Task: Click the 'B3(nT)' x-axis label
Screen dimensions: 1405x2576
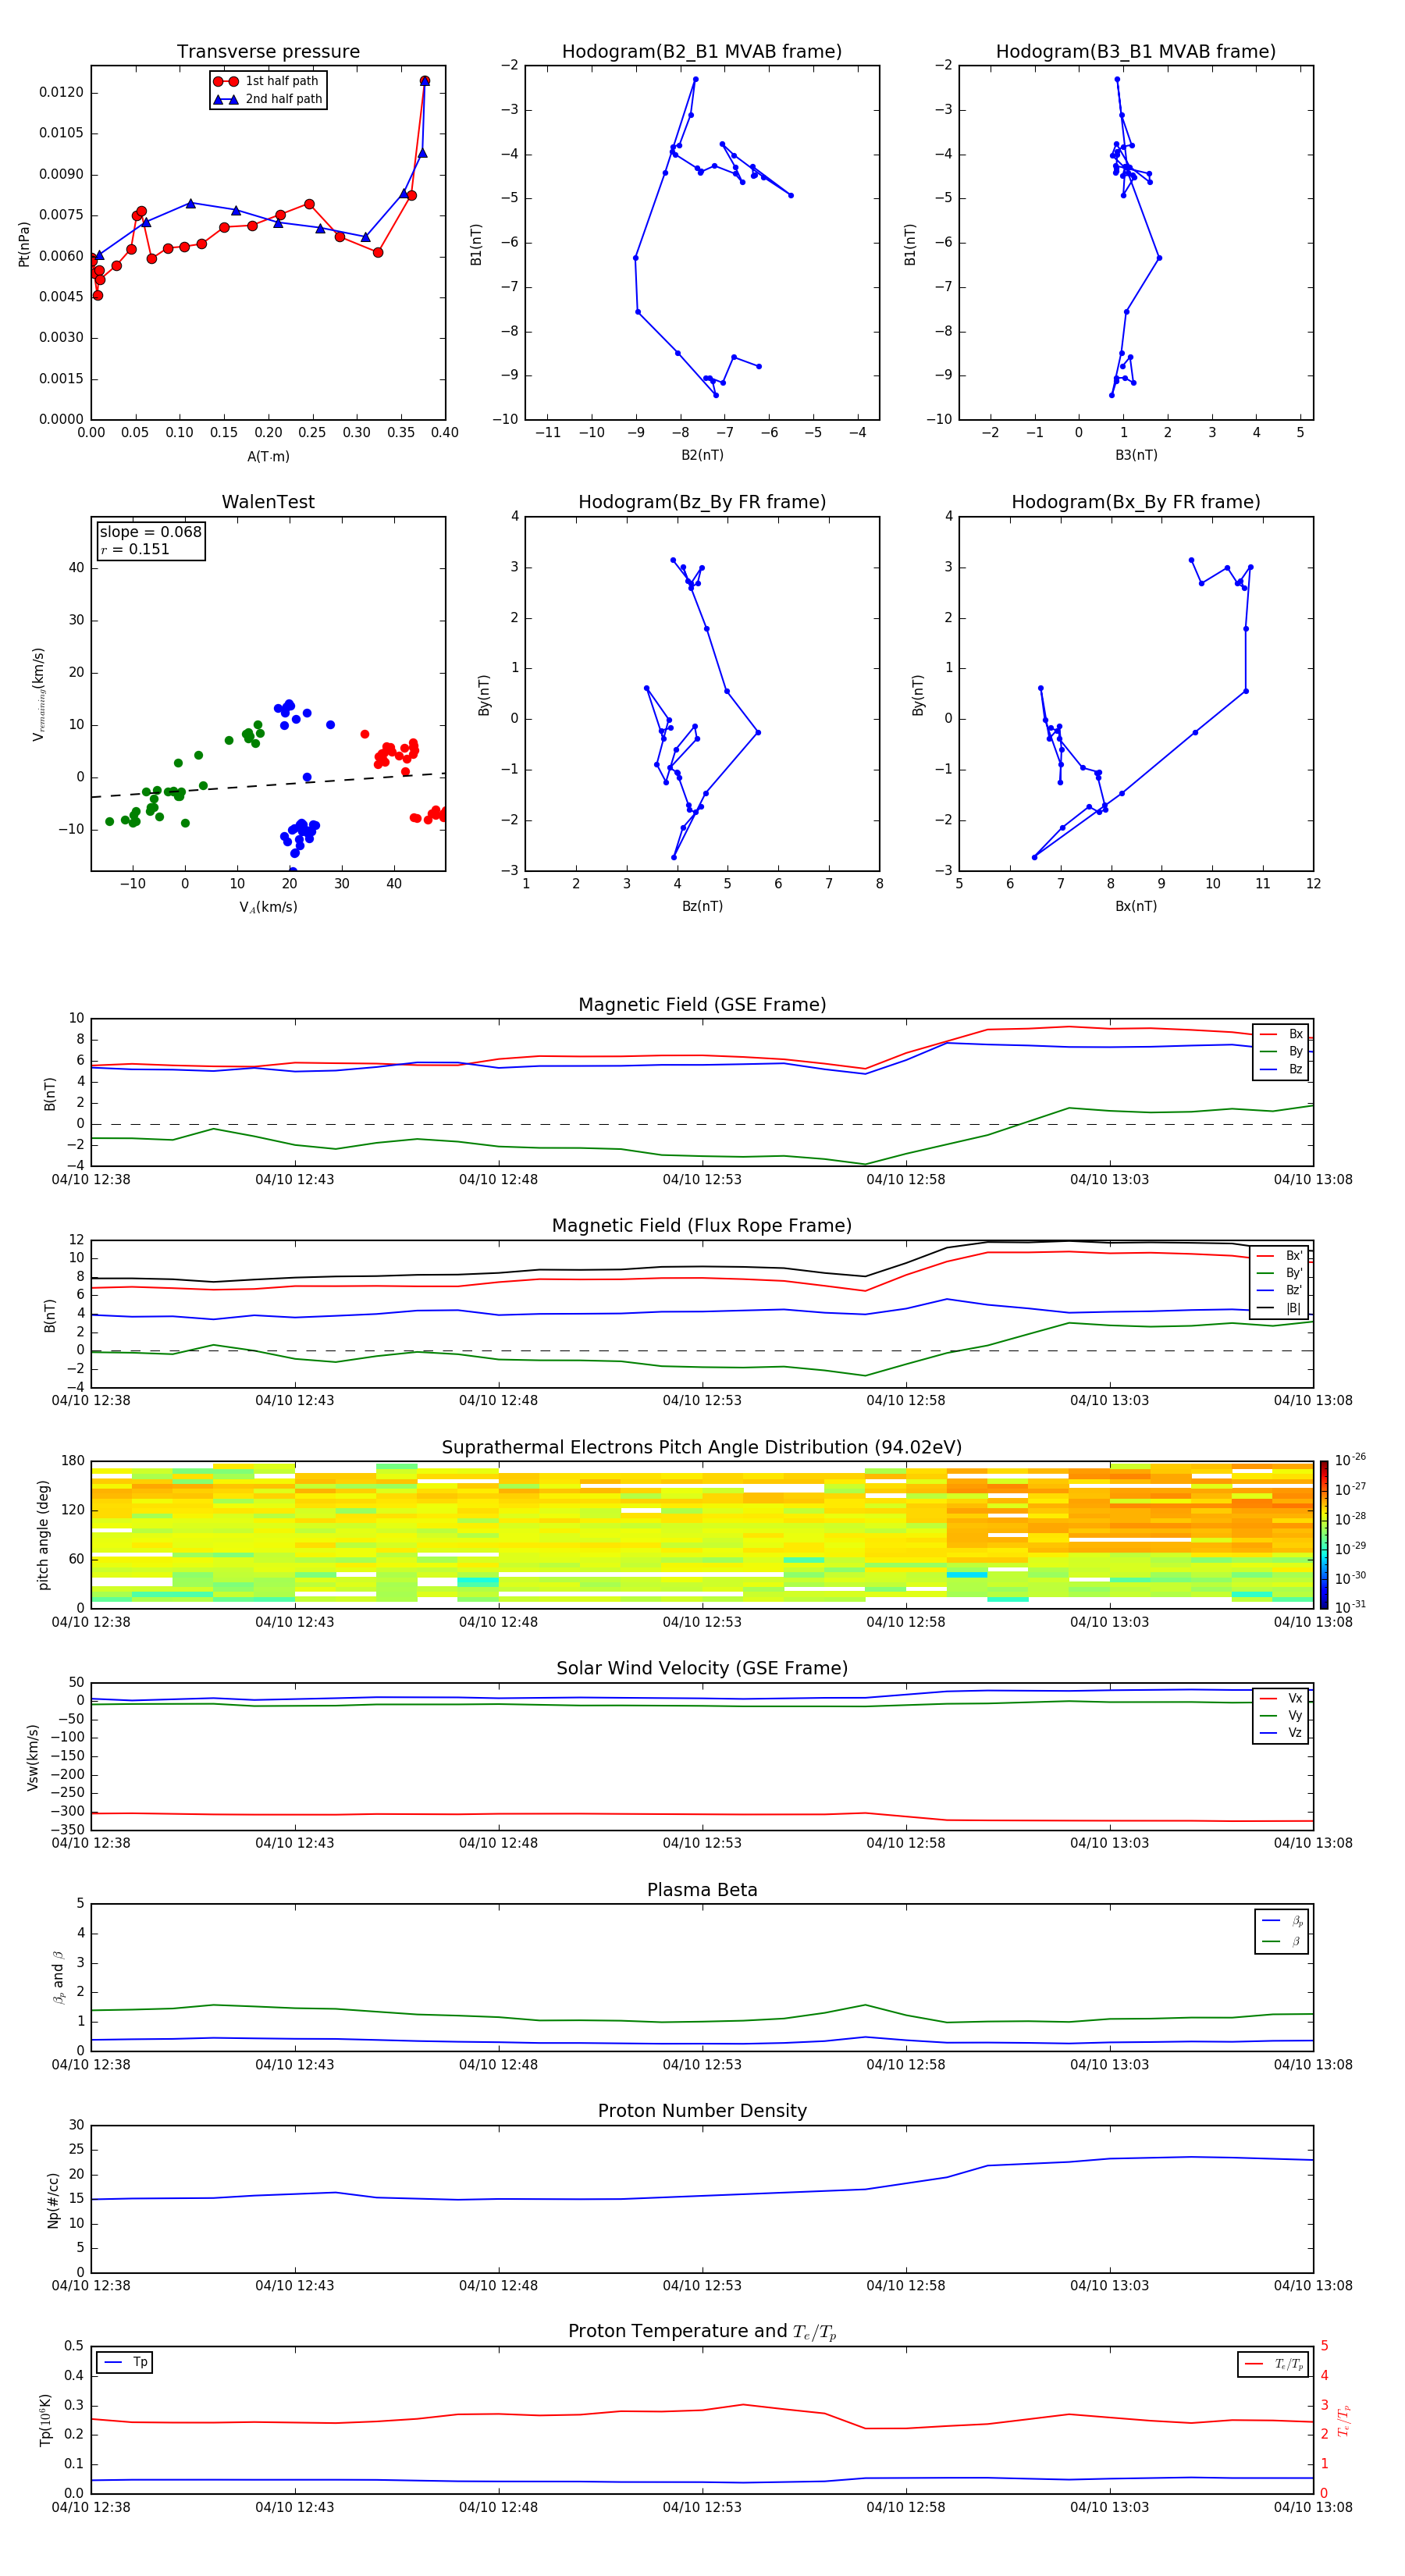Action: pos(1136,455)
